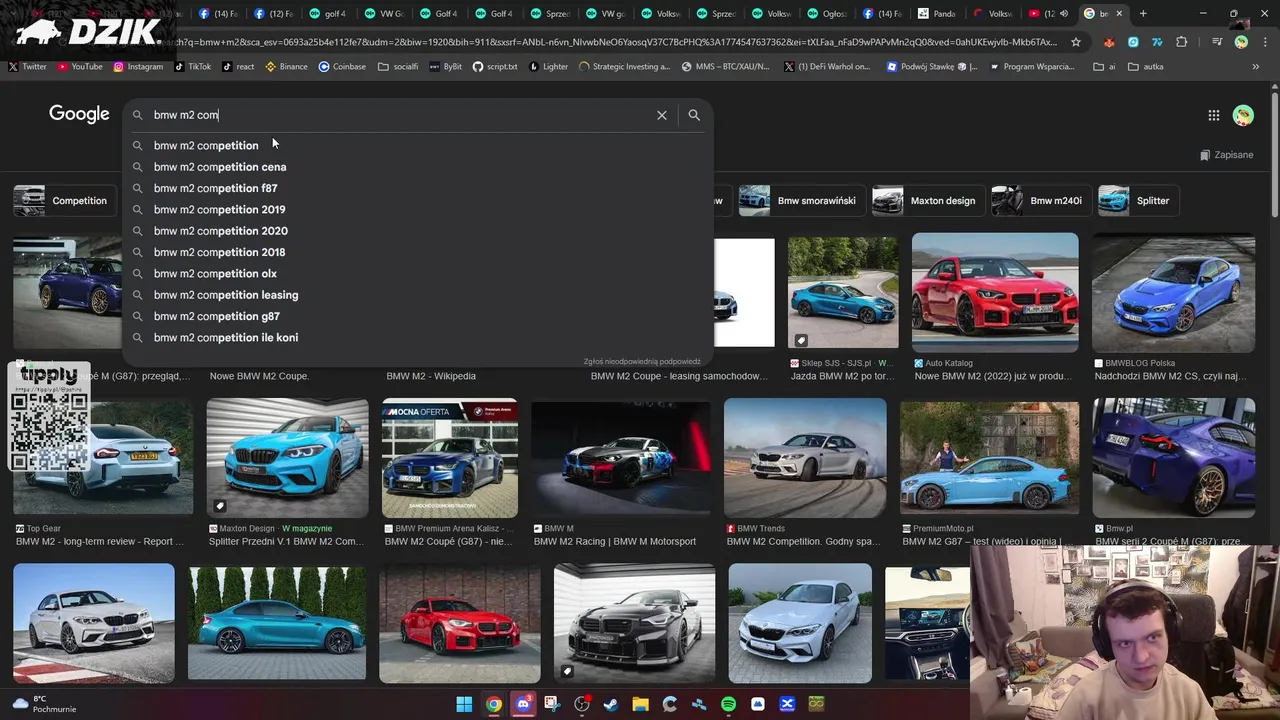1280x720 pixels.
Task: Open Discord from the taskbar
Action: [x=523, y=704]
